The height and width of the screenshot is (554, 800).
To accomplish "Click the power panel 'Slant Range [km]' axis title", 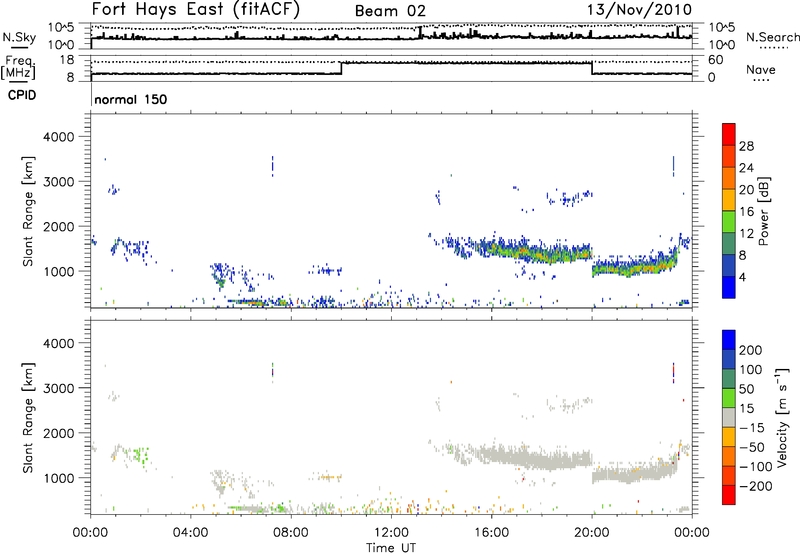I will tap(28, 211).
